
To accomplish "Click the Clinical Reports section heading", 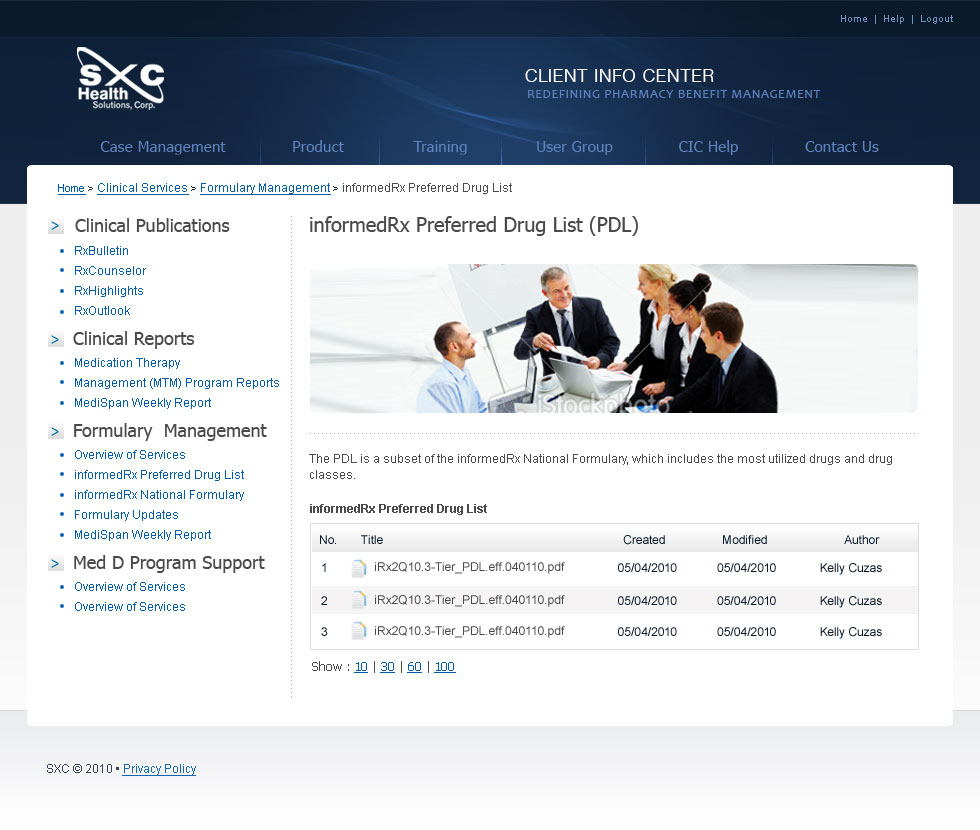I will pyautogui.click(x=133, y=339).
